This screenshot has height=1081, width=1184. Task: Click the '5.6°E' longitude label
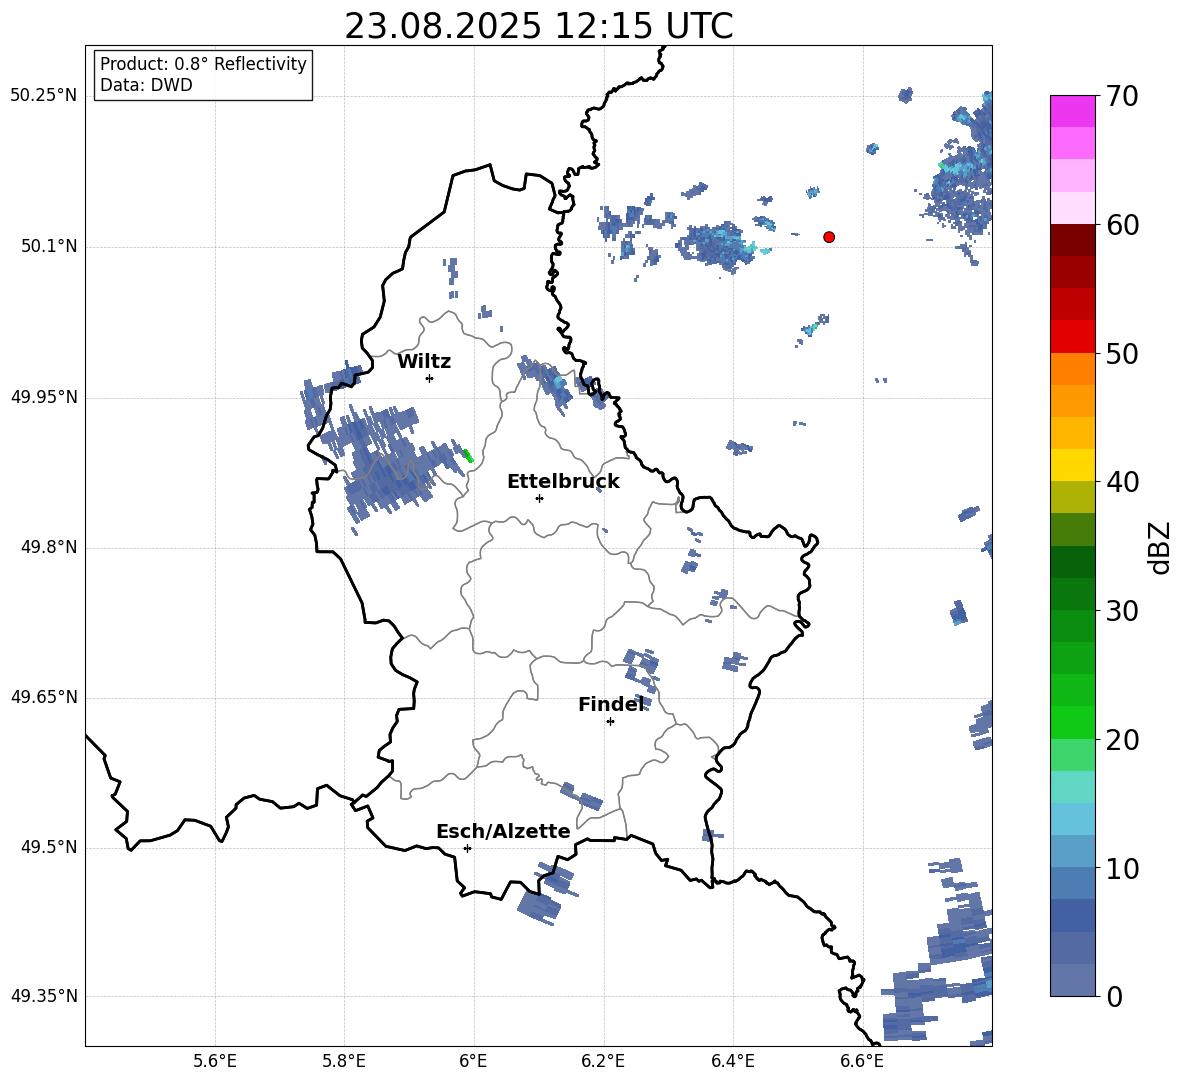(215, 1062)
